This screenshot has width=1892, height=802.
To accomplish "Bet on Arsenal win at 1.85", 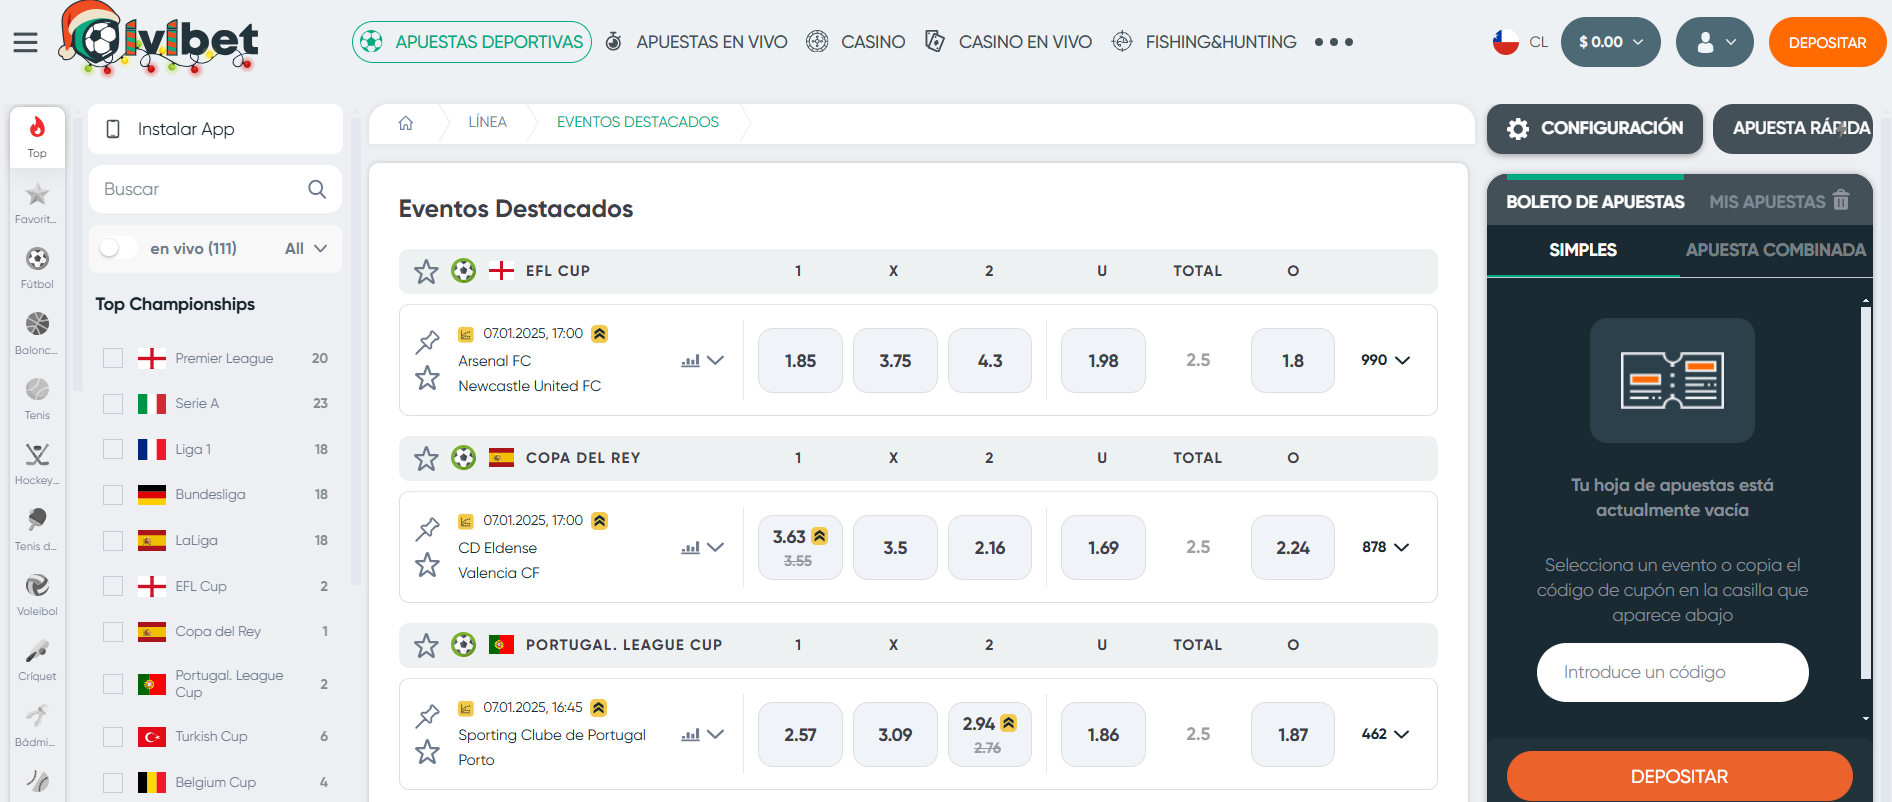I will 800,360.
